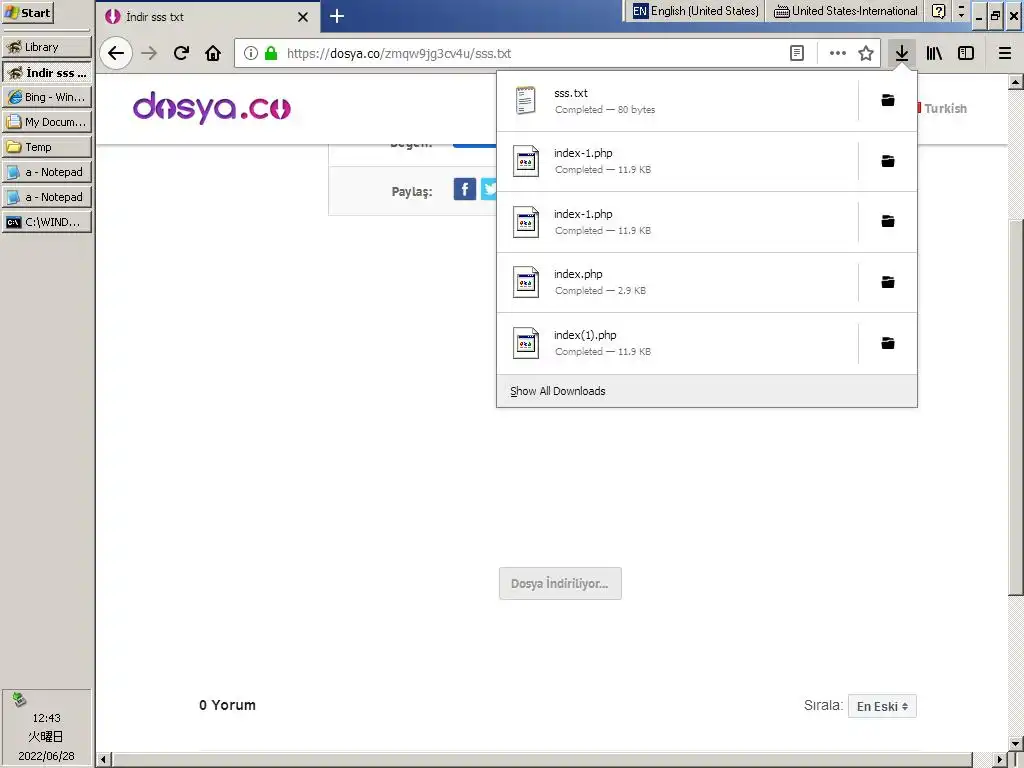This screenshot has width=1024, height=768.
Task: Open containing folder for index.php
Action: pos(888,282)
